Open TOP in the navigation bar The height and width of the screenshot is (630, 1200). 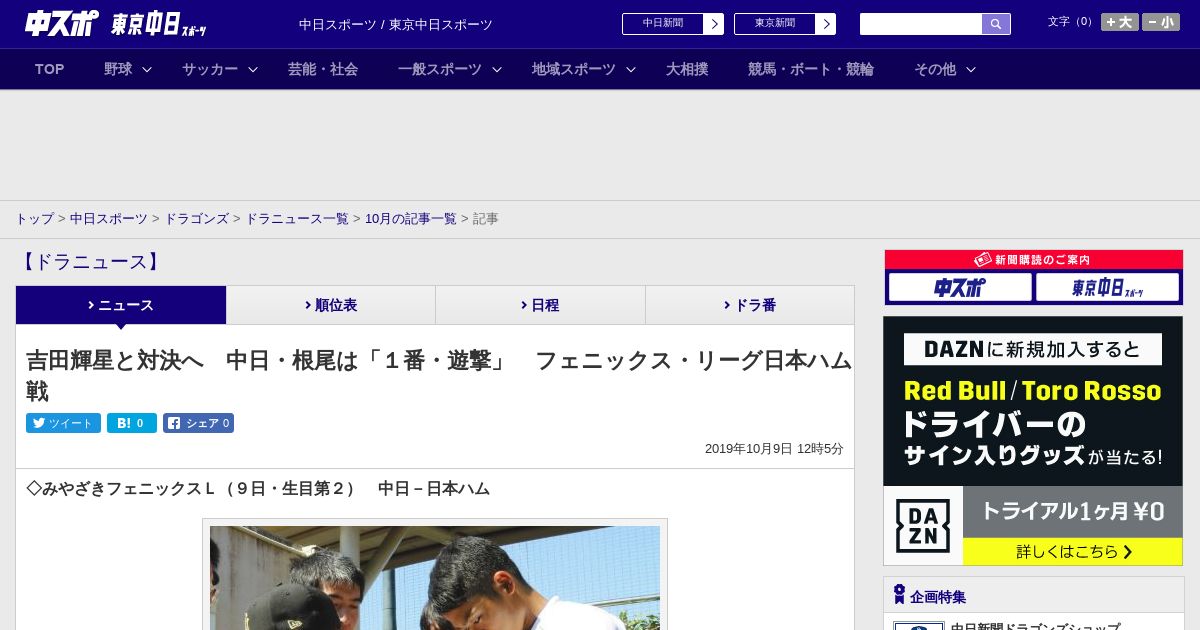(x=50, y=69)
